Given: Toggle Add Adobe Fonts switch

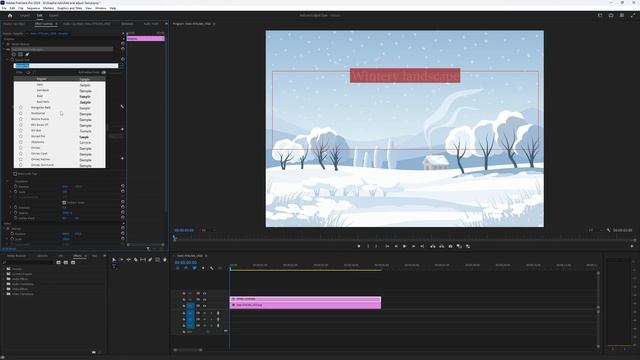Looking at the screenshot, I should click(104, 72).
